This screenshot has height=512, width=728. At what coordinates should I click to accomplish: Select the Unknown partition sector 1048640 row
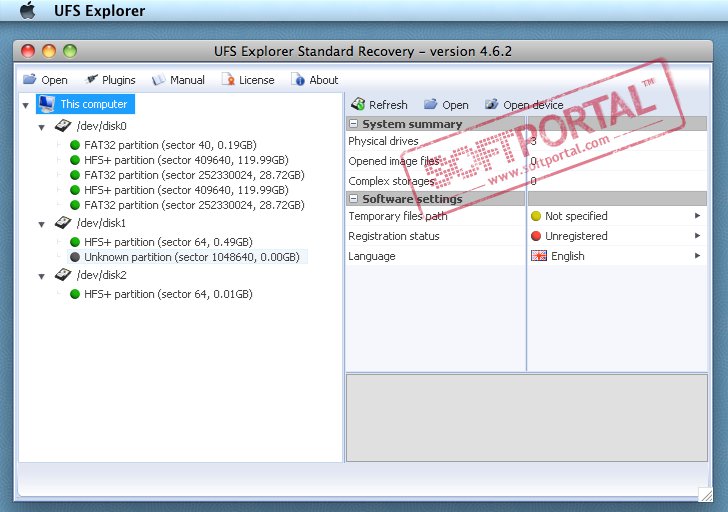(x=192, y=257)
